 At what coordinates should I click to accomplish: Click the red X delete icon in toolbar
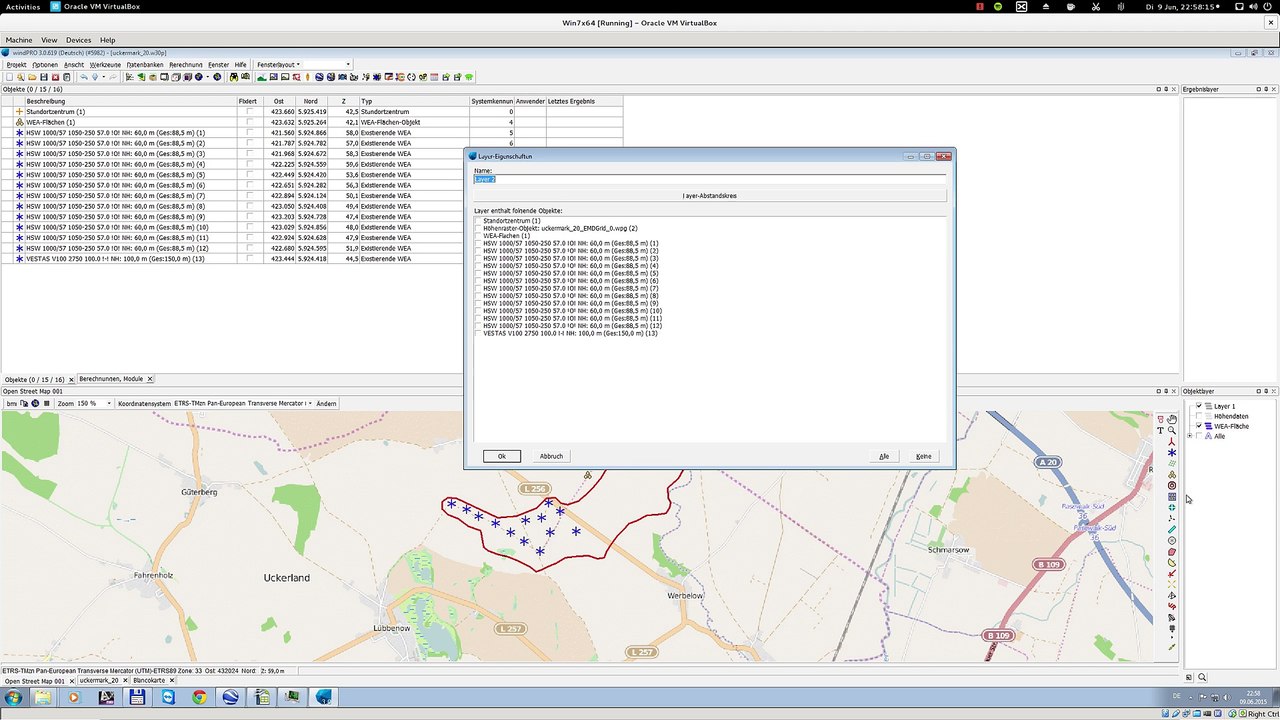(x=56, y=77)
